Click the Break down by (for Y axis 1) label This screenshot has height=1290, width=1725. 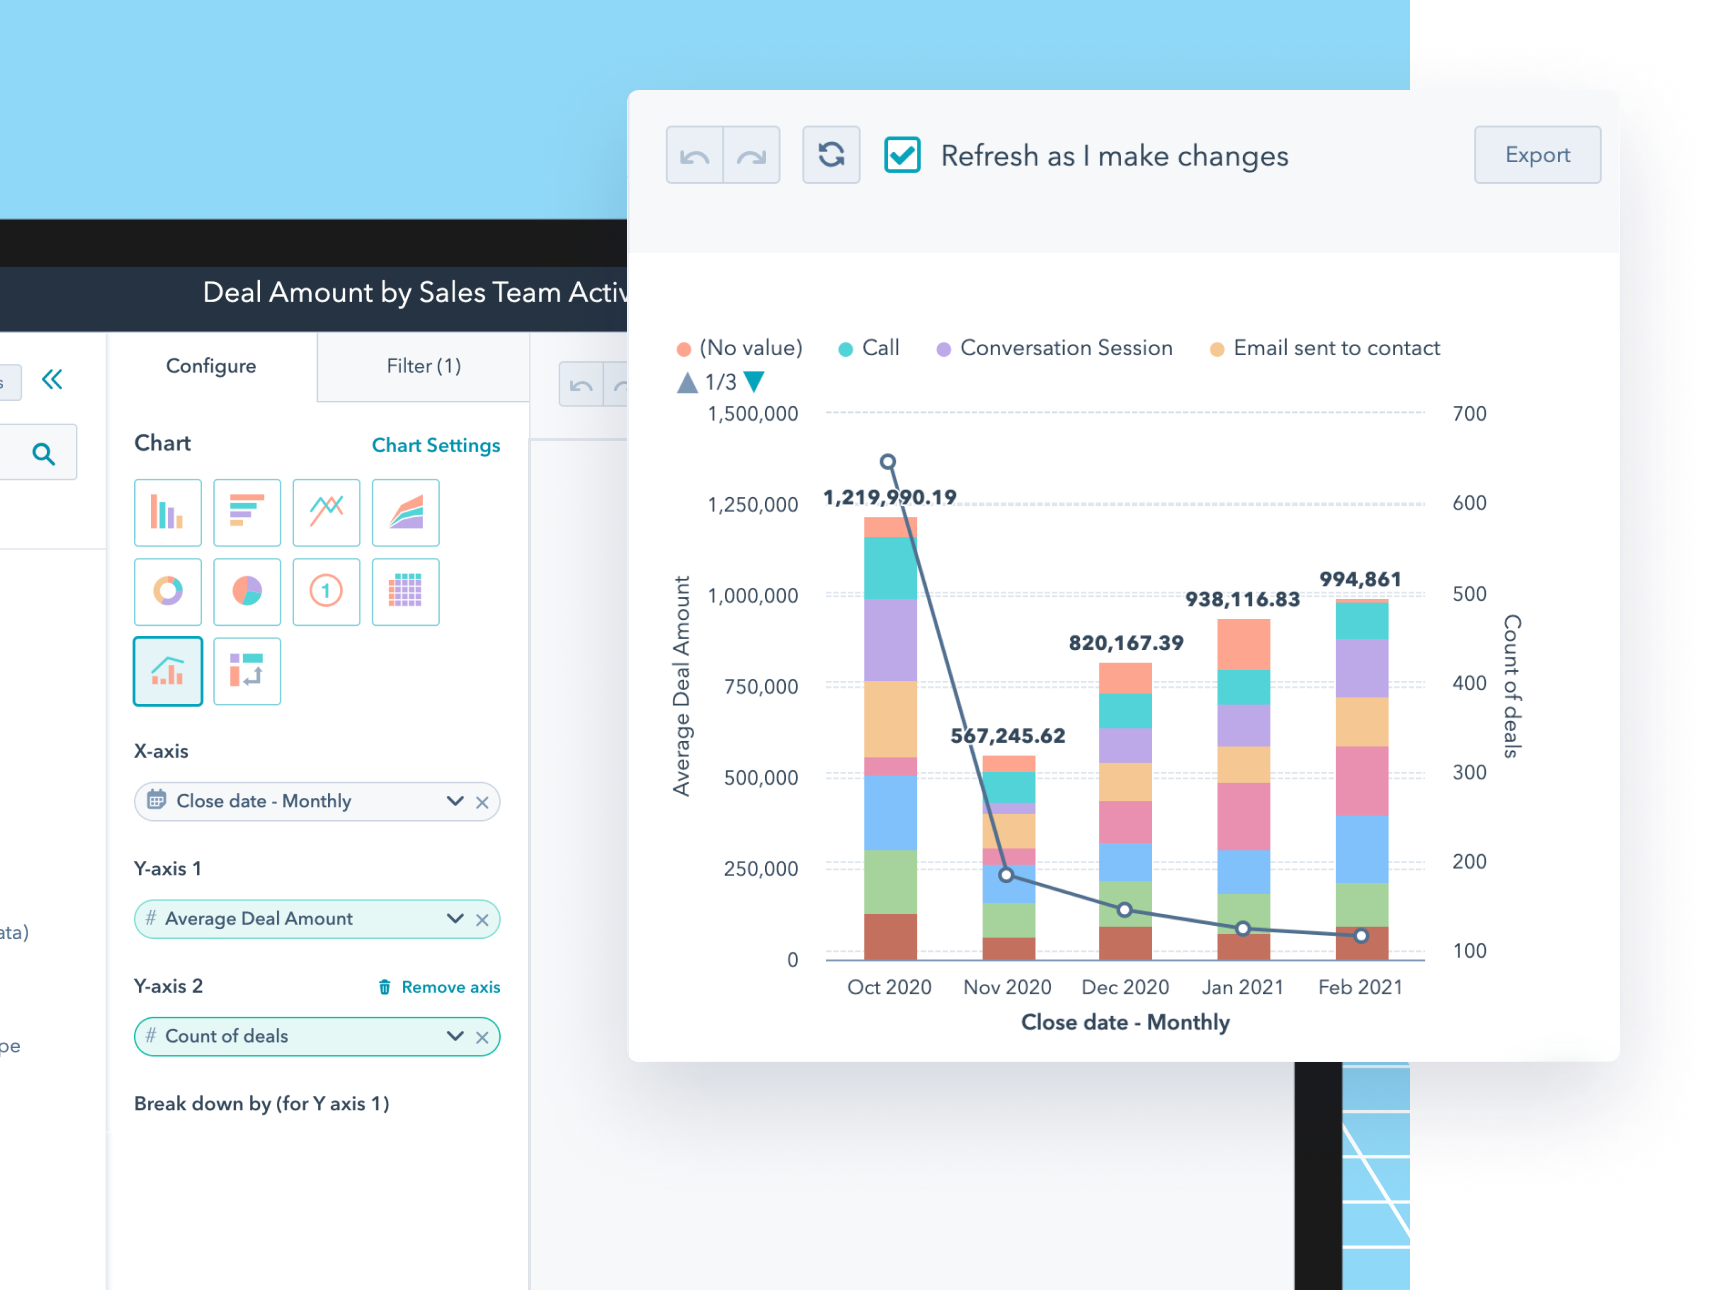262,1104
